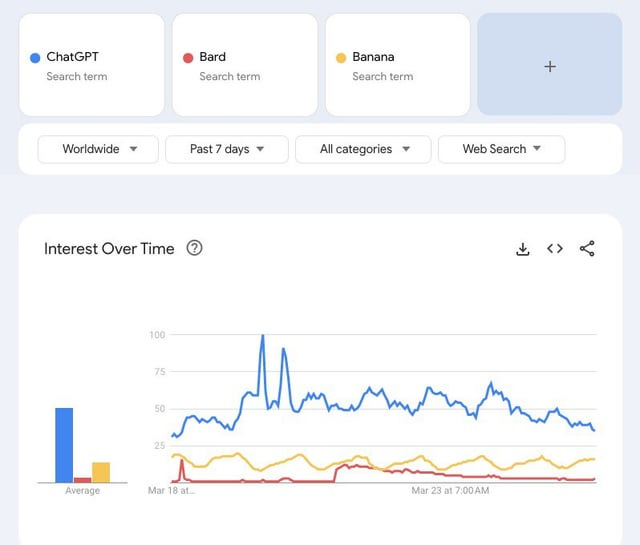Click the Mar 23 at 7:00 AM label
This screenshot has height=545, width=640.
point(450,490)
